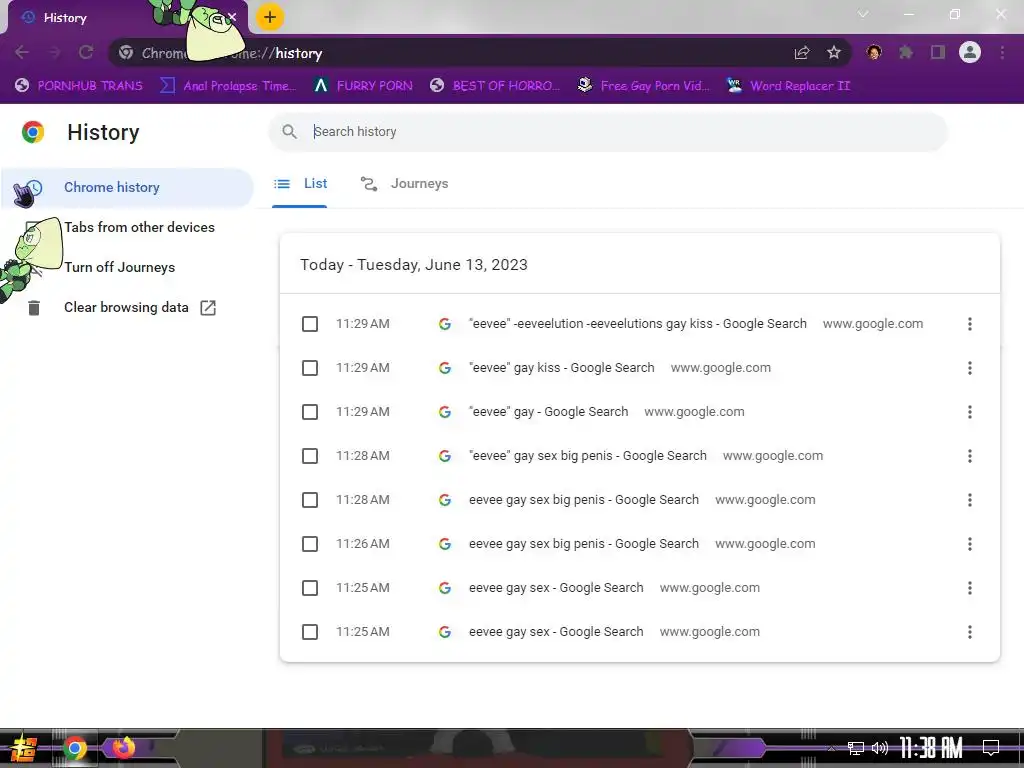This screenshot has height=768, width=1024.
Task: Click Clear browsing data link
Action: click(126, 308)
